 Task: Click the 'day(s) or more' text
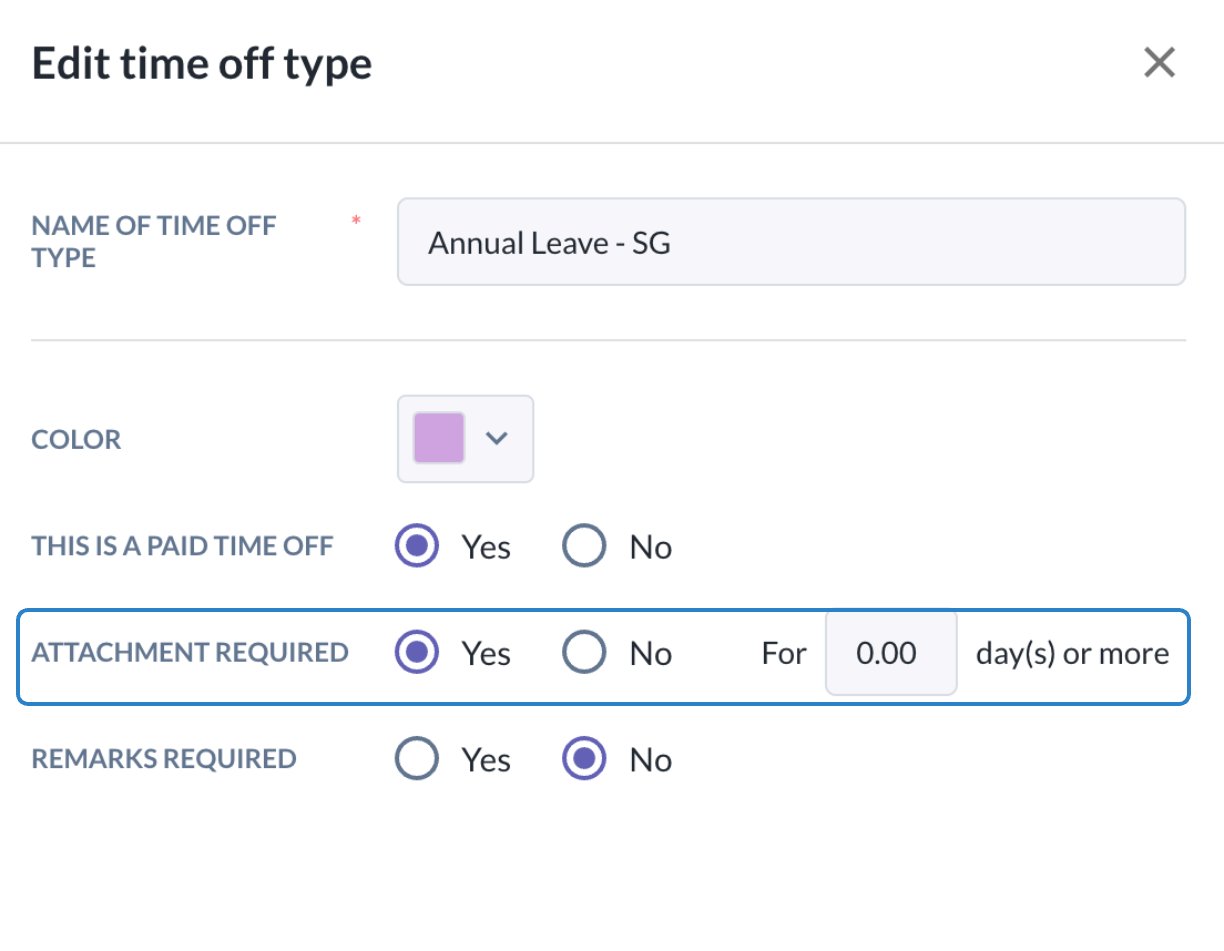pyautogui.click(x=1072, y=653)
